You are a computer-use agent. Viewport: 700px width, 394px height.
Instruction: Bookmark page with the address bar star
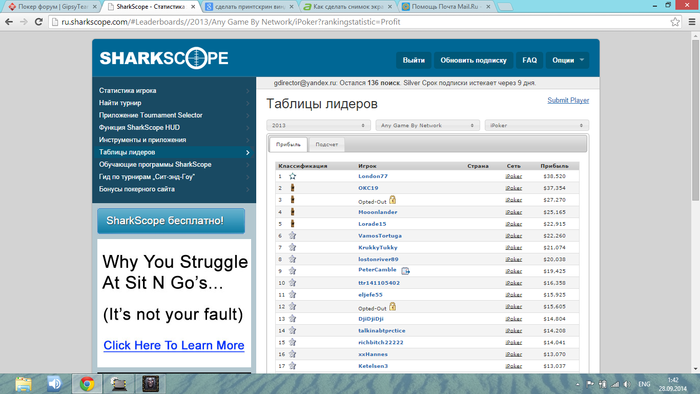(x=675, y=22)
